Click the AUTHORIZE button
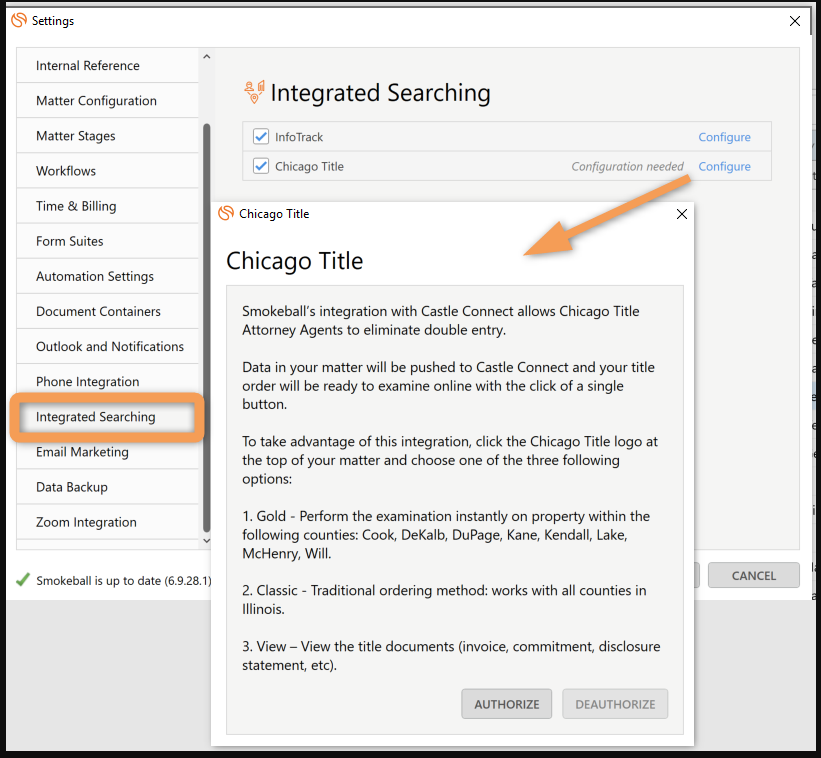This screenshot has width=821, height=758. tap(506, 704)
